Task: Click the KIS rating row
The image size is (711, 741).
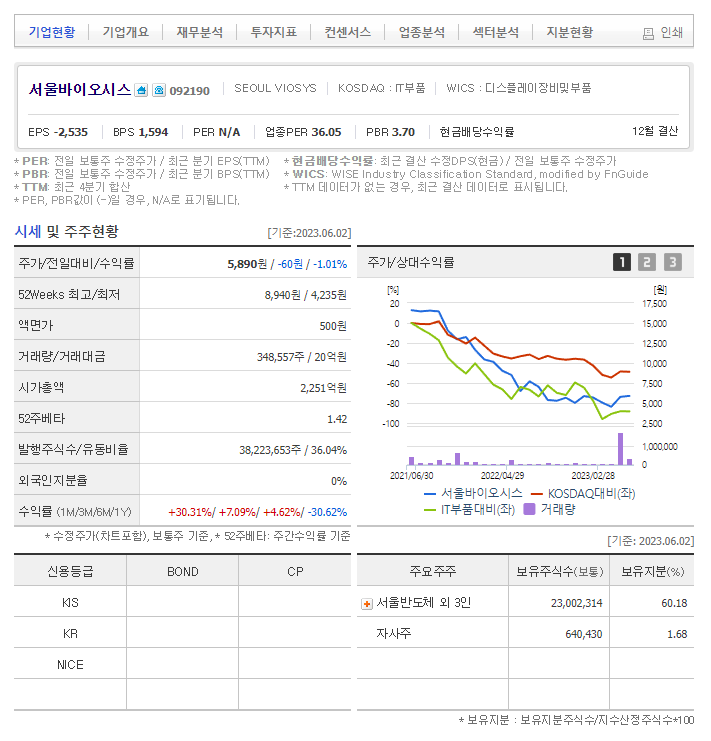Action: coord(182,603)
